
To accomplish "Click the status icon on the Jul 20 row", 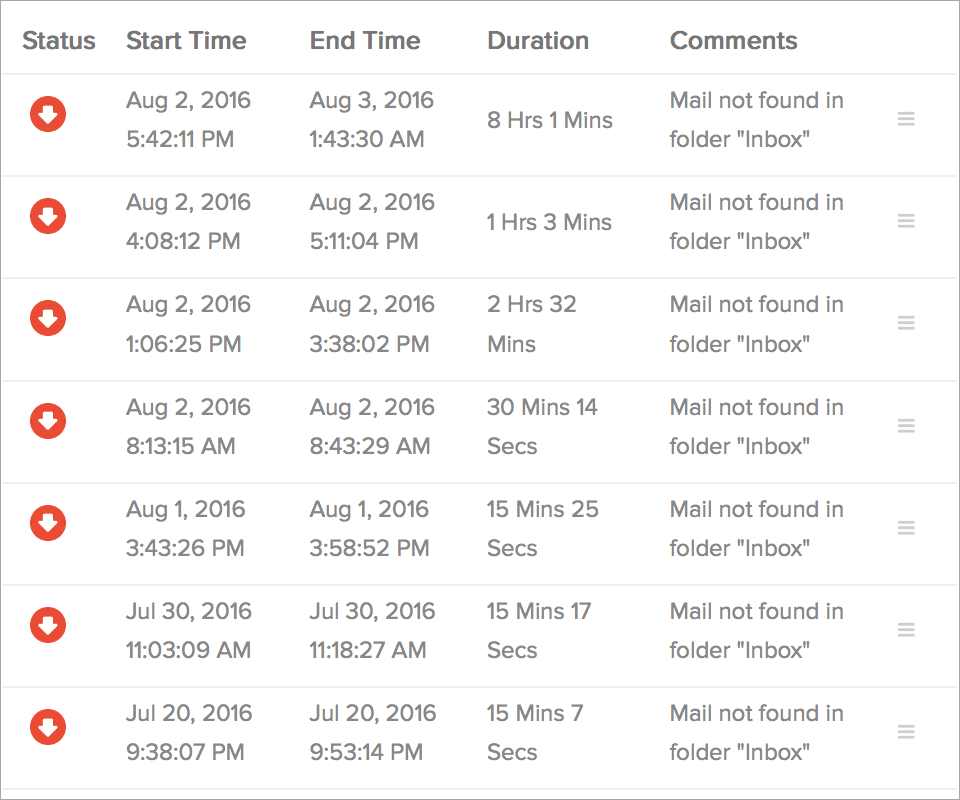I will tap(48, 727).
